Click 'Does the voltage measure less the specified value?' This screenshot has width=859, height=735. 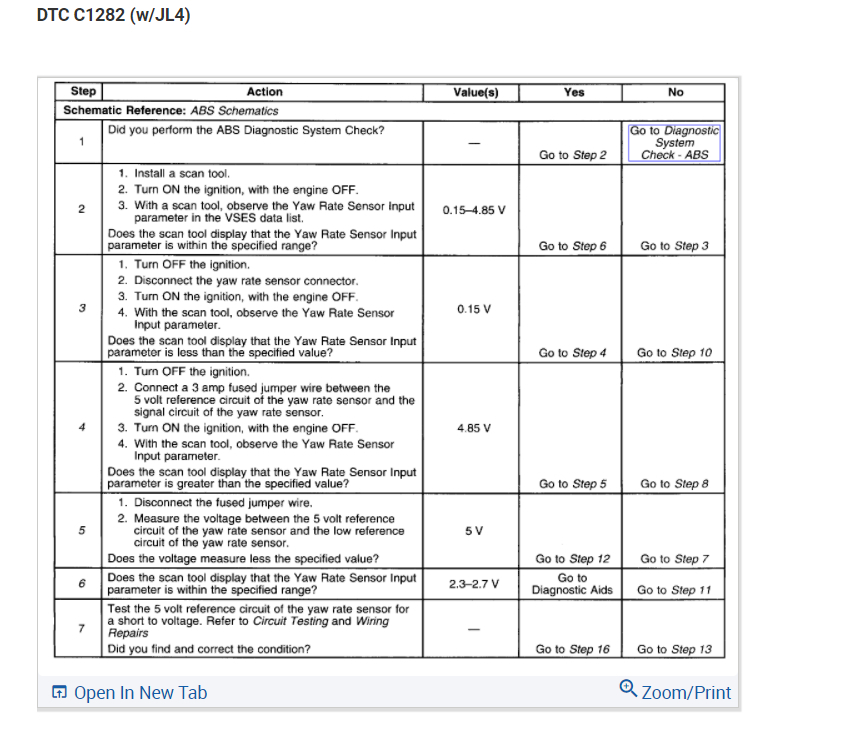pyautogui.click(x=243, y=559)
